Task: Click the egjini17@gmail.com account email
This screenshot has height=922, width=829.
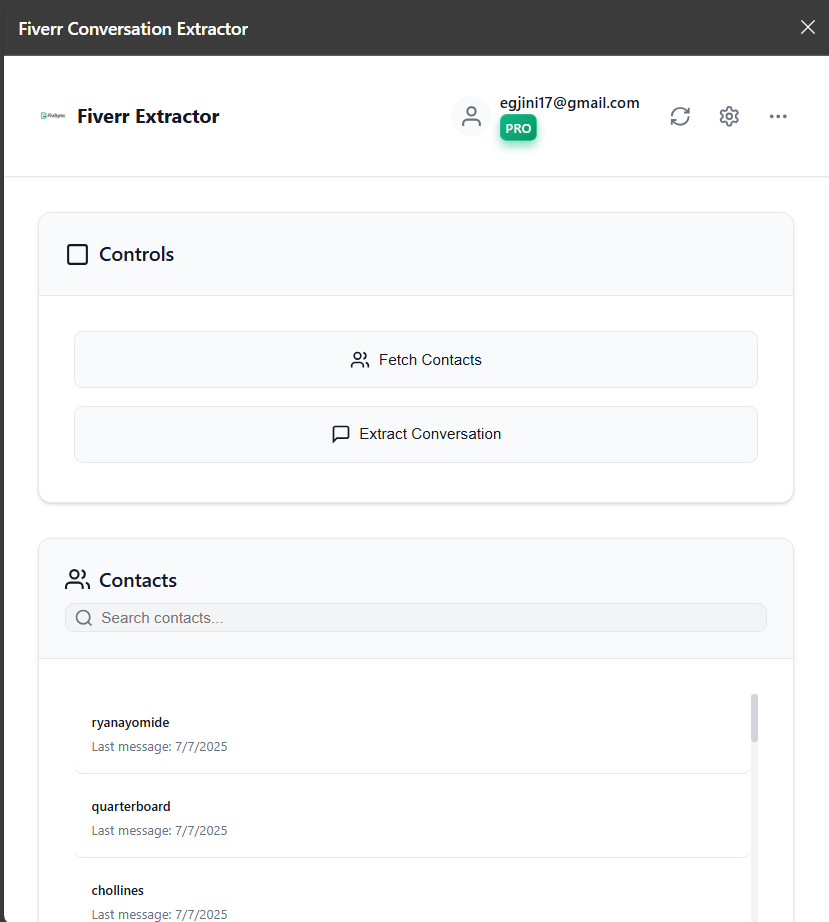Action: [x=570, y=103]
